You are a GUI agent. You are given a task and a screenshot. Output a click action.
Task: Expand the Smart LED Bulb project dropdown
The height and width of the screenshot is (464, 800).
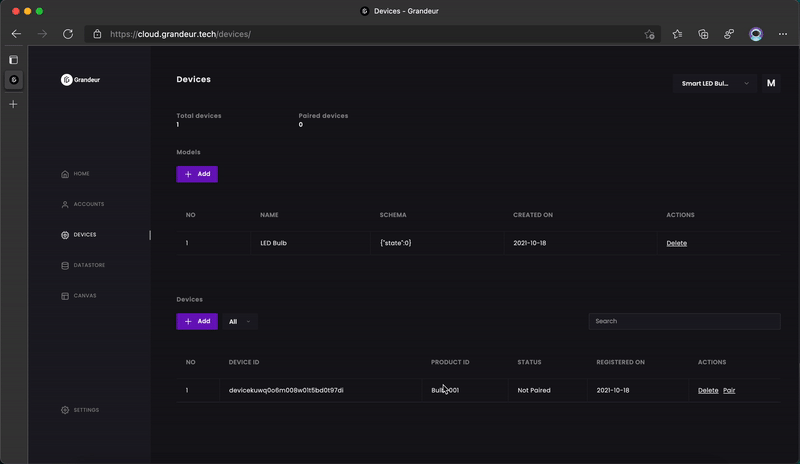pyautogui.click(x=715, y=84)
